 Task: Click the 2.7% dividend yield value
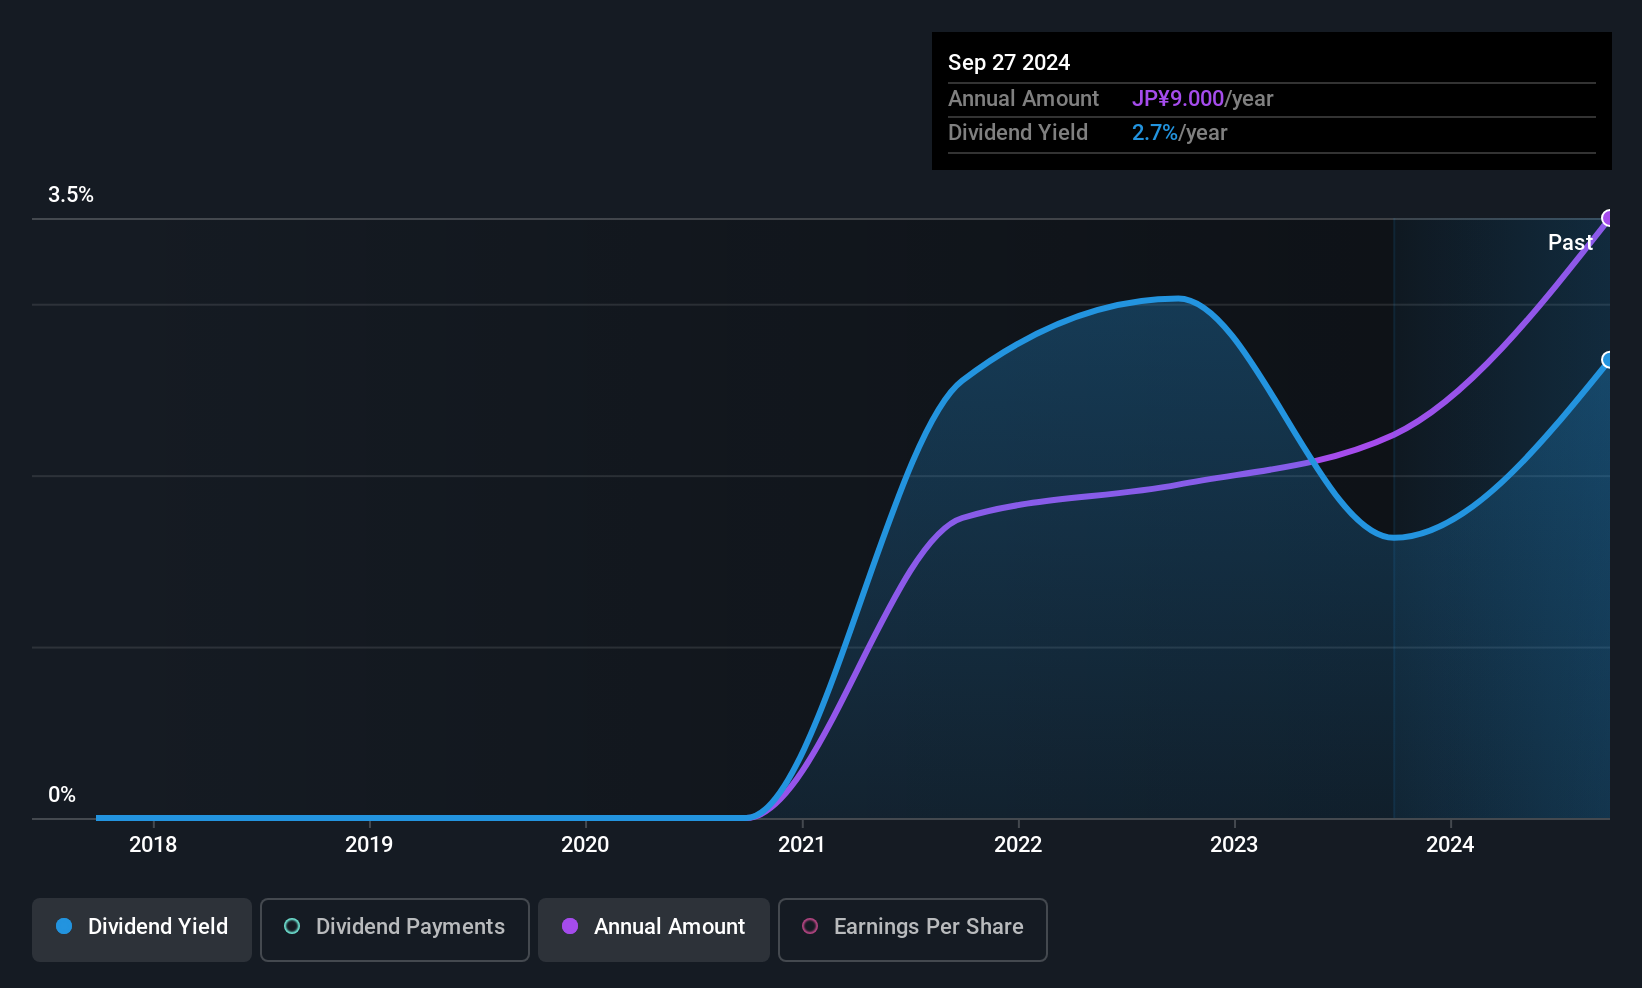(x=1154, y=133)
